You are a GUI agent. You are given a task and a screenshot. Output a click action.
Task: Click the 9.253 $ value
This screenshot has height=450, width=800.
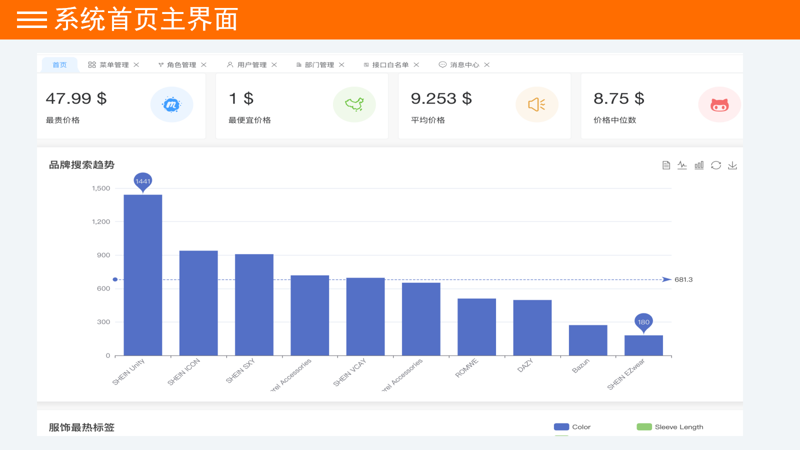441,98
